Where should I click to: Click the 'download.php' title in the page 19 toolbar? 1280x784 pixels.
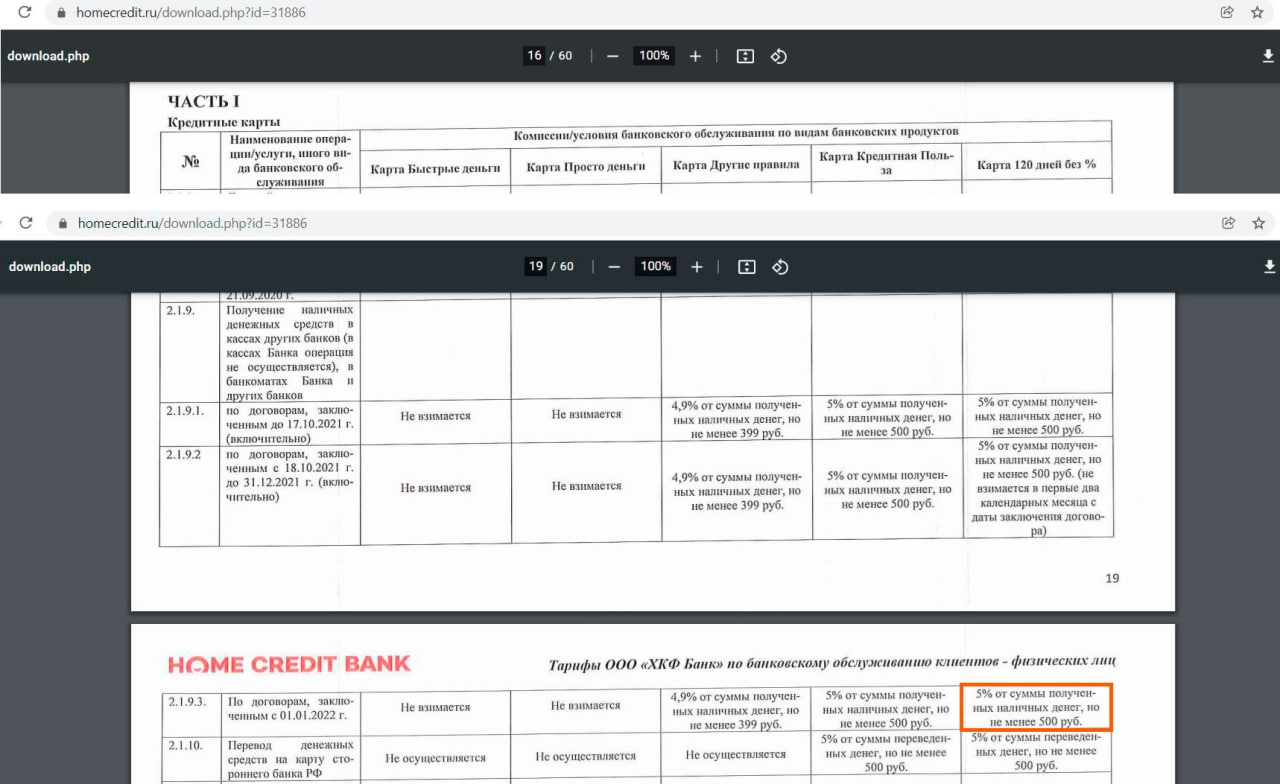[x=50, y=267]
